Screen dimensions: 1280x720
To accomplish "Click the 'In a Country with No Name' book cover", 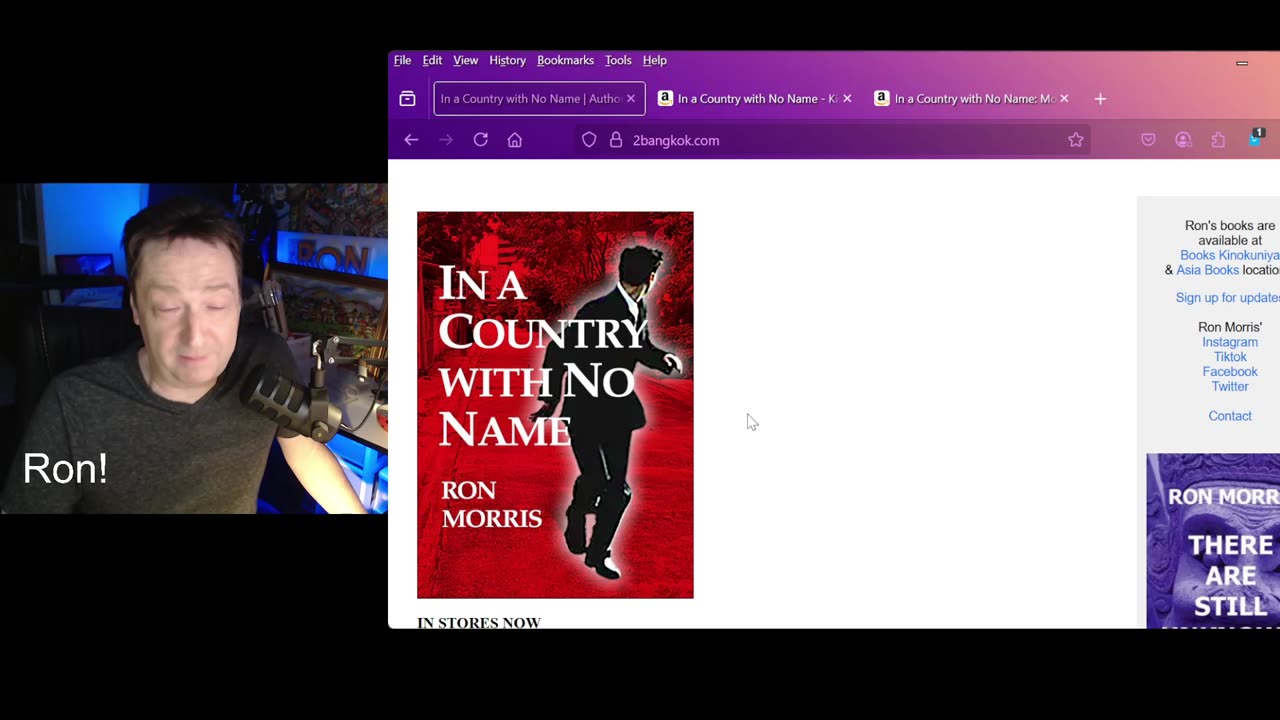I will click(x=555, y=405).
